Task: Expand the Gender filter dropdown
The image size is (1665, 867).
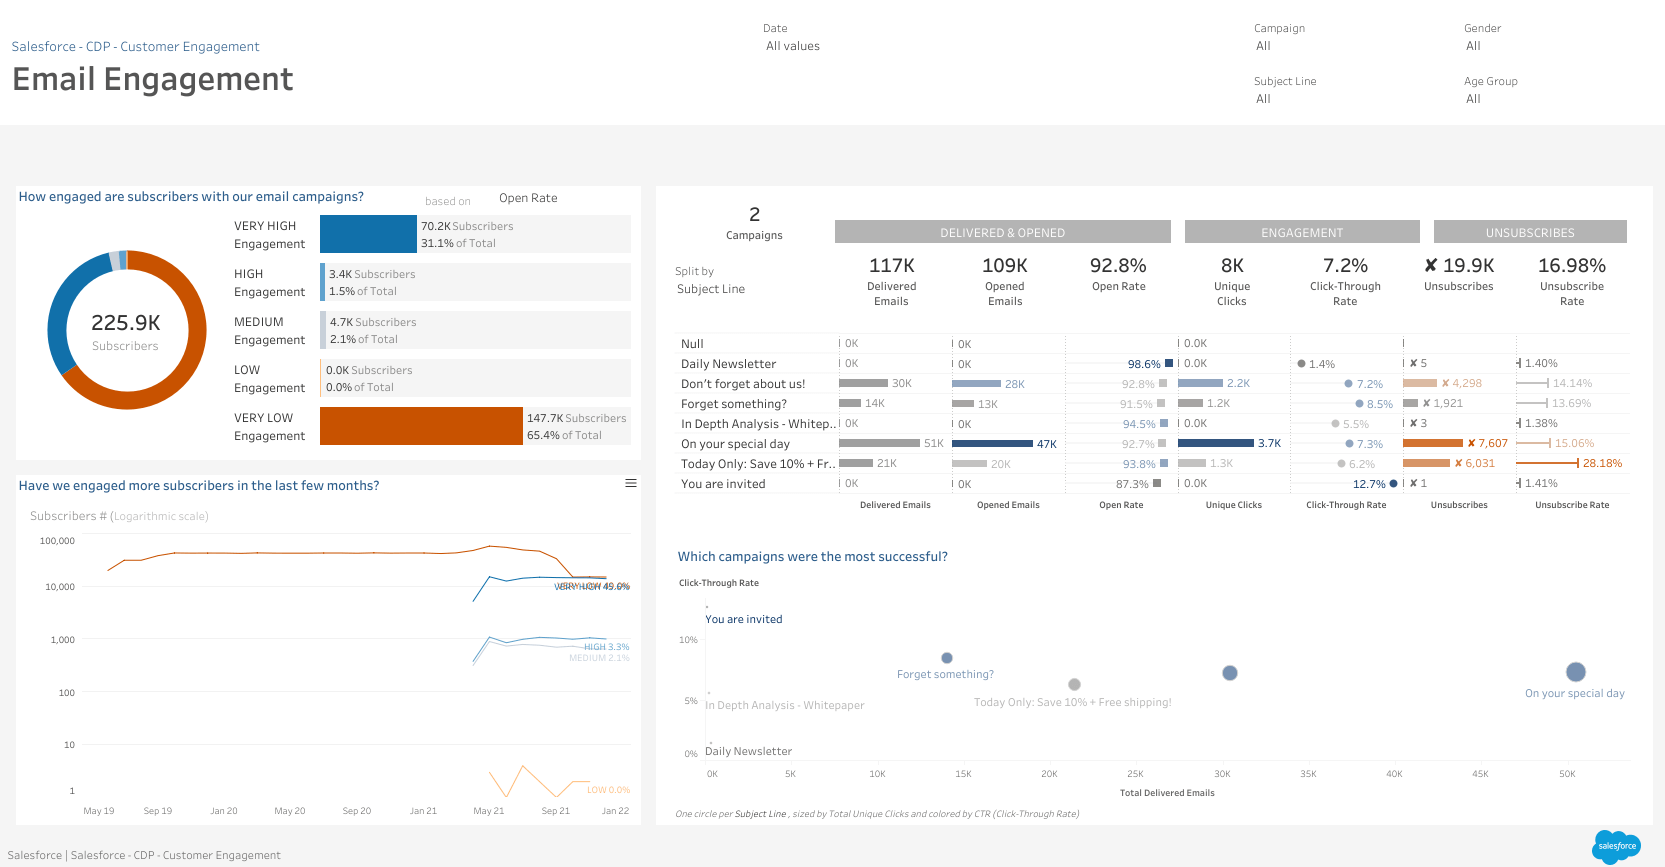Action: [x=1473, y=46]
